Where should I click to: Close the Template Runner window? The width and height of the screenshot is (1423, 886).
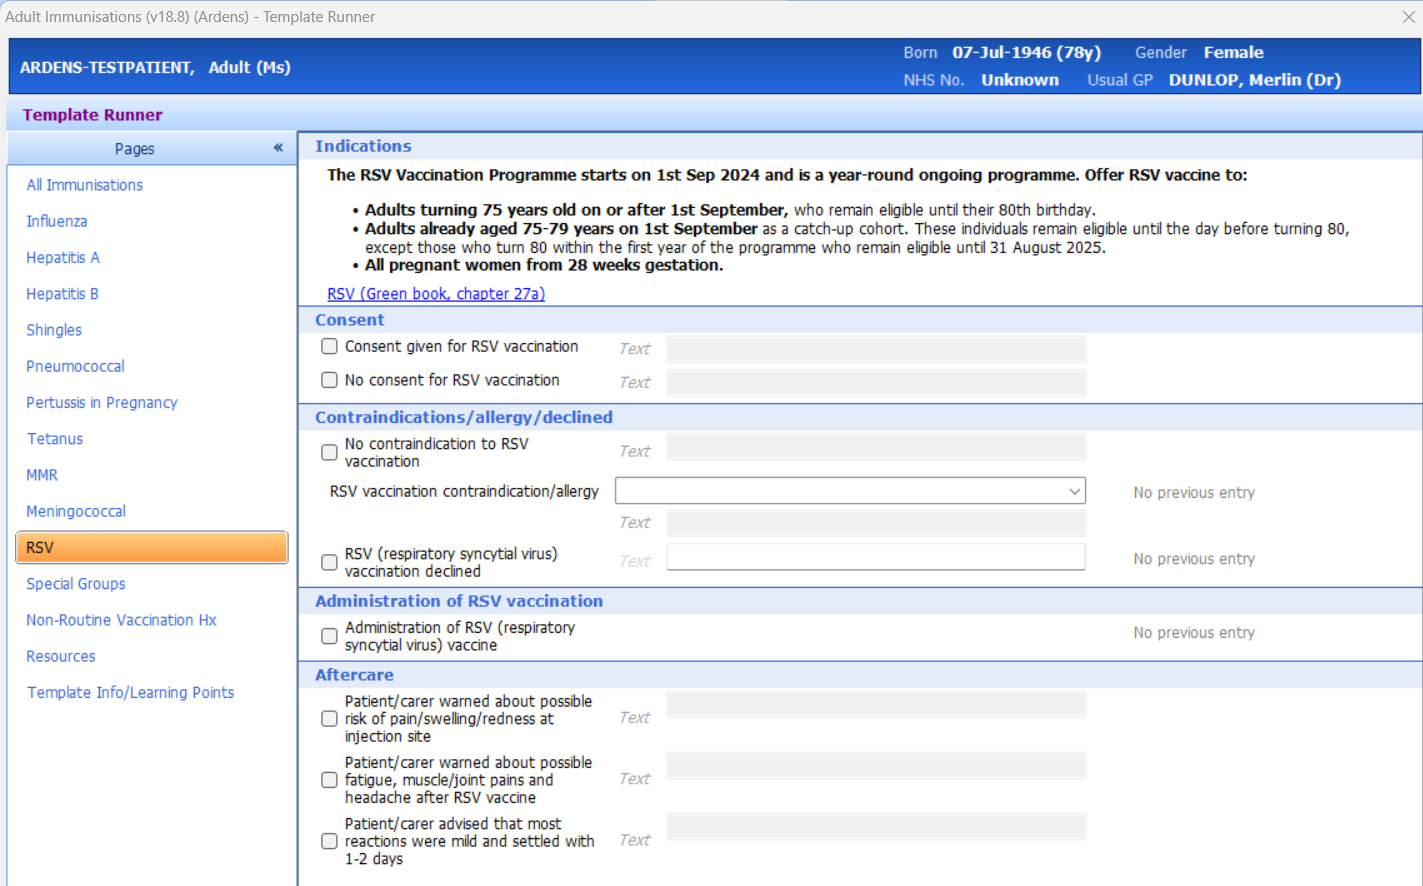pyautogui.click(x=1408, y=17)
